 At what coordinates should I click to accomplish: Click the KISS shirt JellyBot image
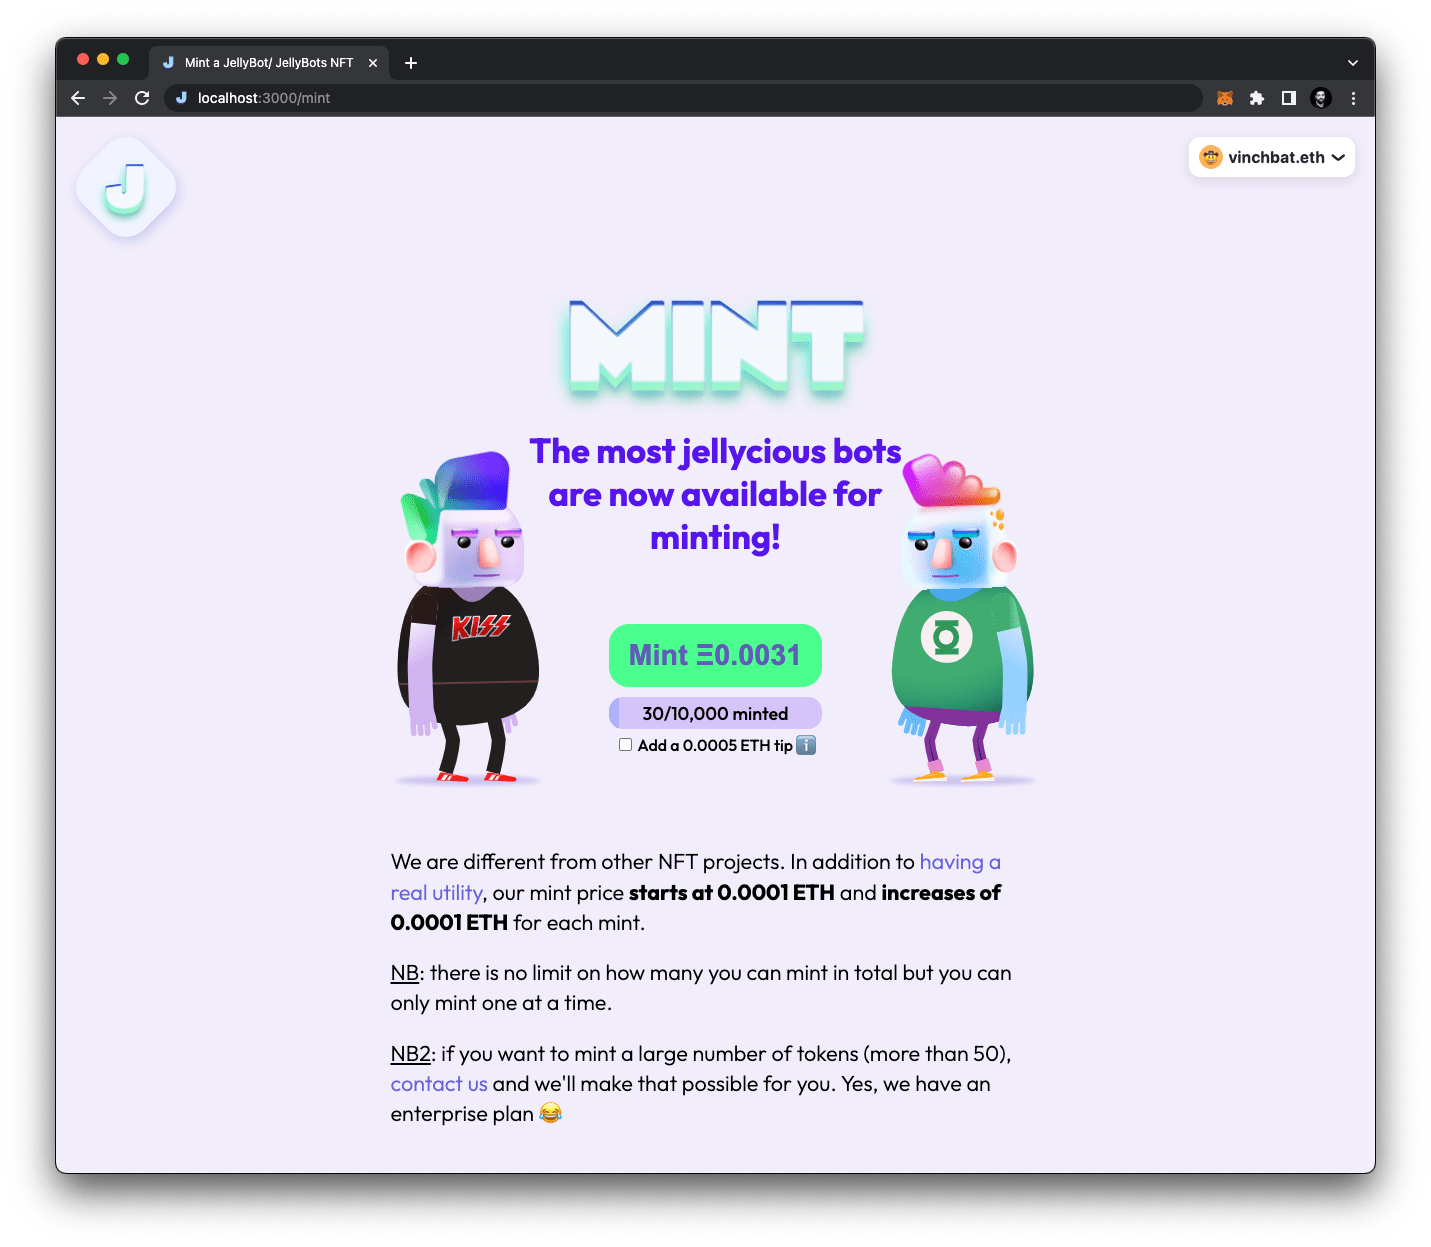coord(468,617)
